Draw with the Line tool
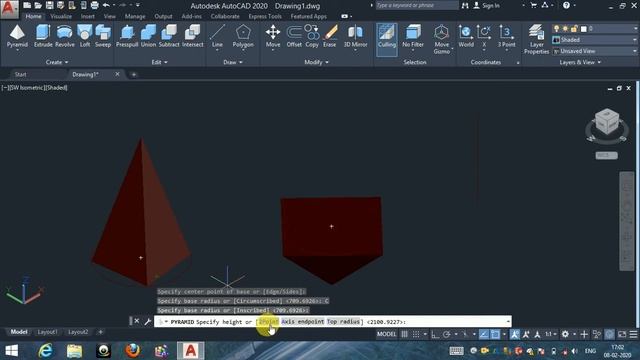 click(x=217, y=36)
